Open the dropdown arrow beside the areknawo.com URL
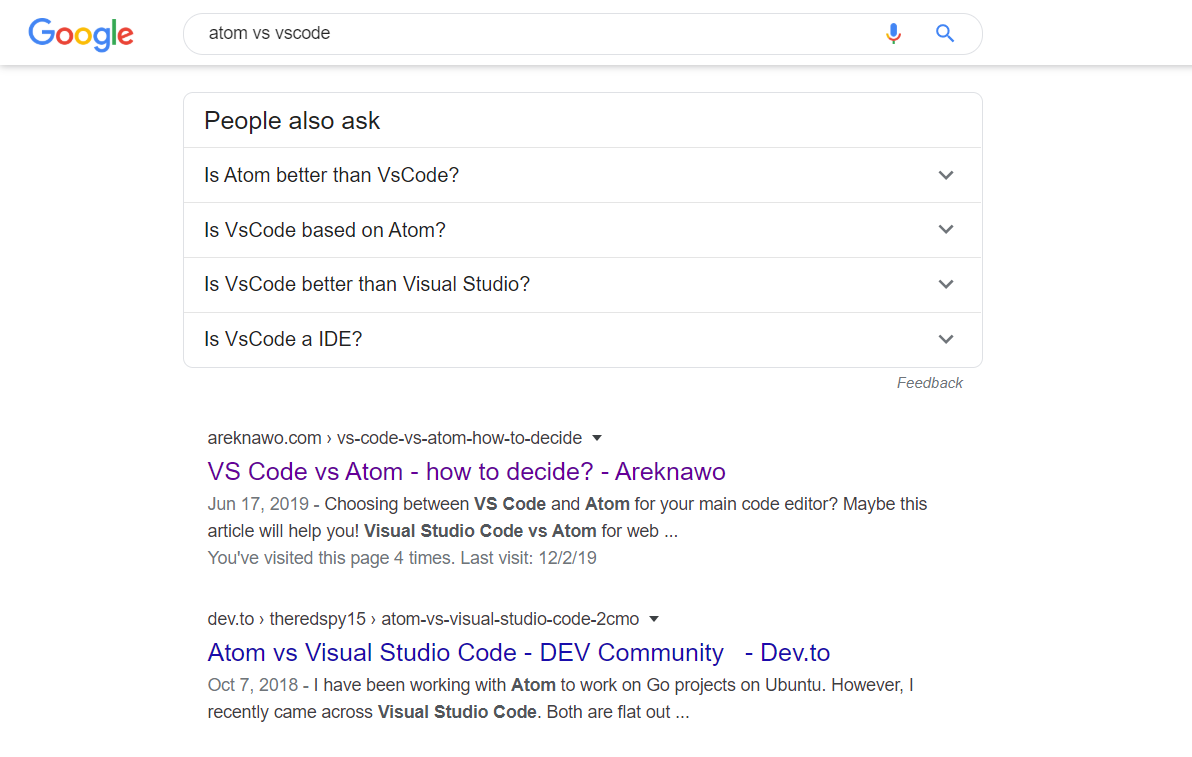The image size is (1192, 757). [597, 438]
